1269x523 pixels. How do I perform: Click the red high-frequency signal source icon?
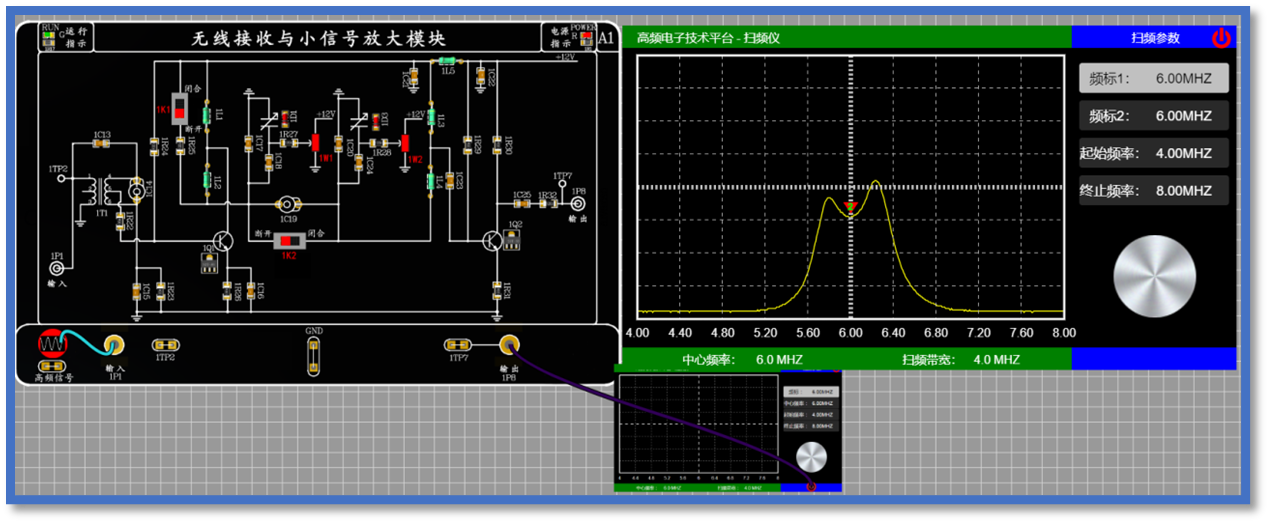pyautogui.click(x=51, y=345)
